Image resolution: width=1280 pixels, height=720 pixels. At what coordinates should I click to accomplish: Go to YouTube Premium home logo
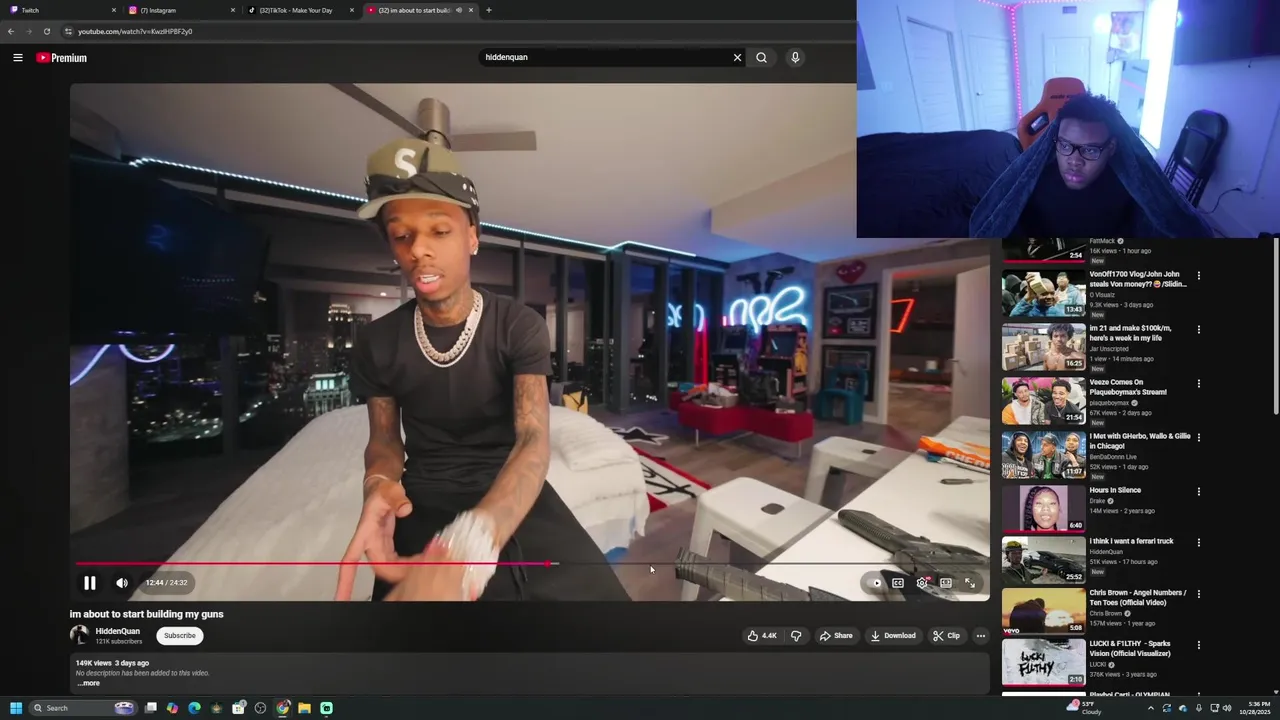(62, 58)
